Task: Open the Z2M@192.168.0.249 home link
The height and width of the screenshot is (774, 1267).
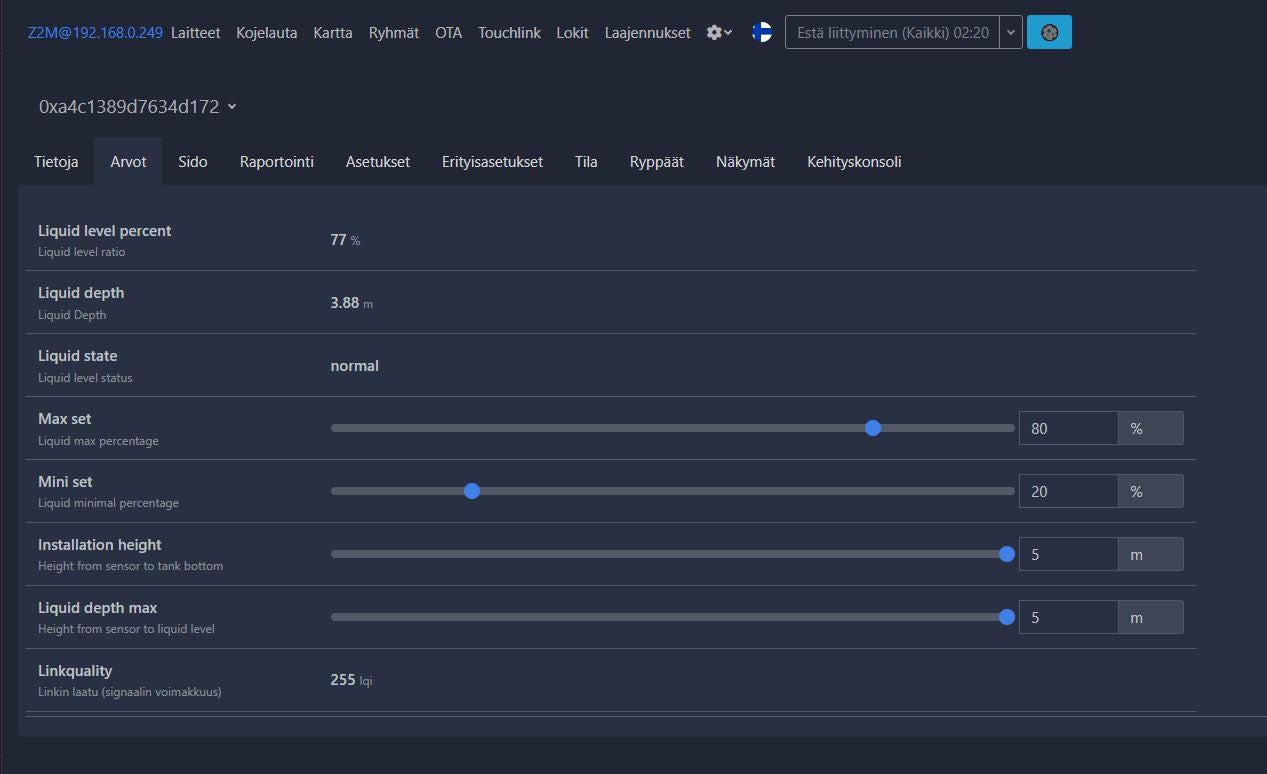Action: click(95, 32)
